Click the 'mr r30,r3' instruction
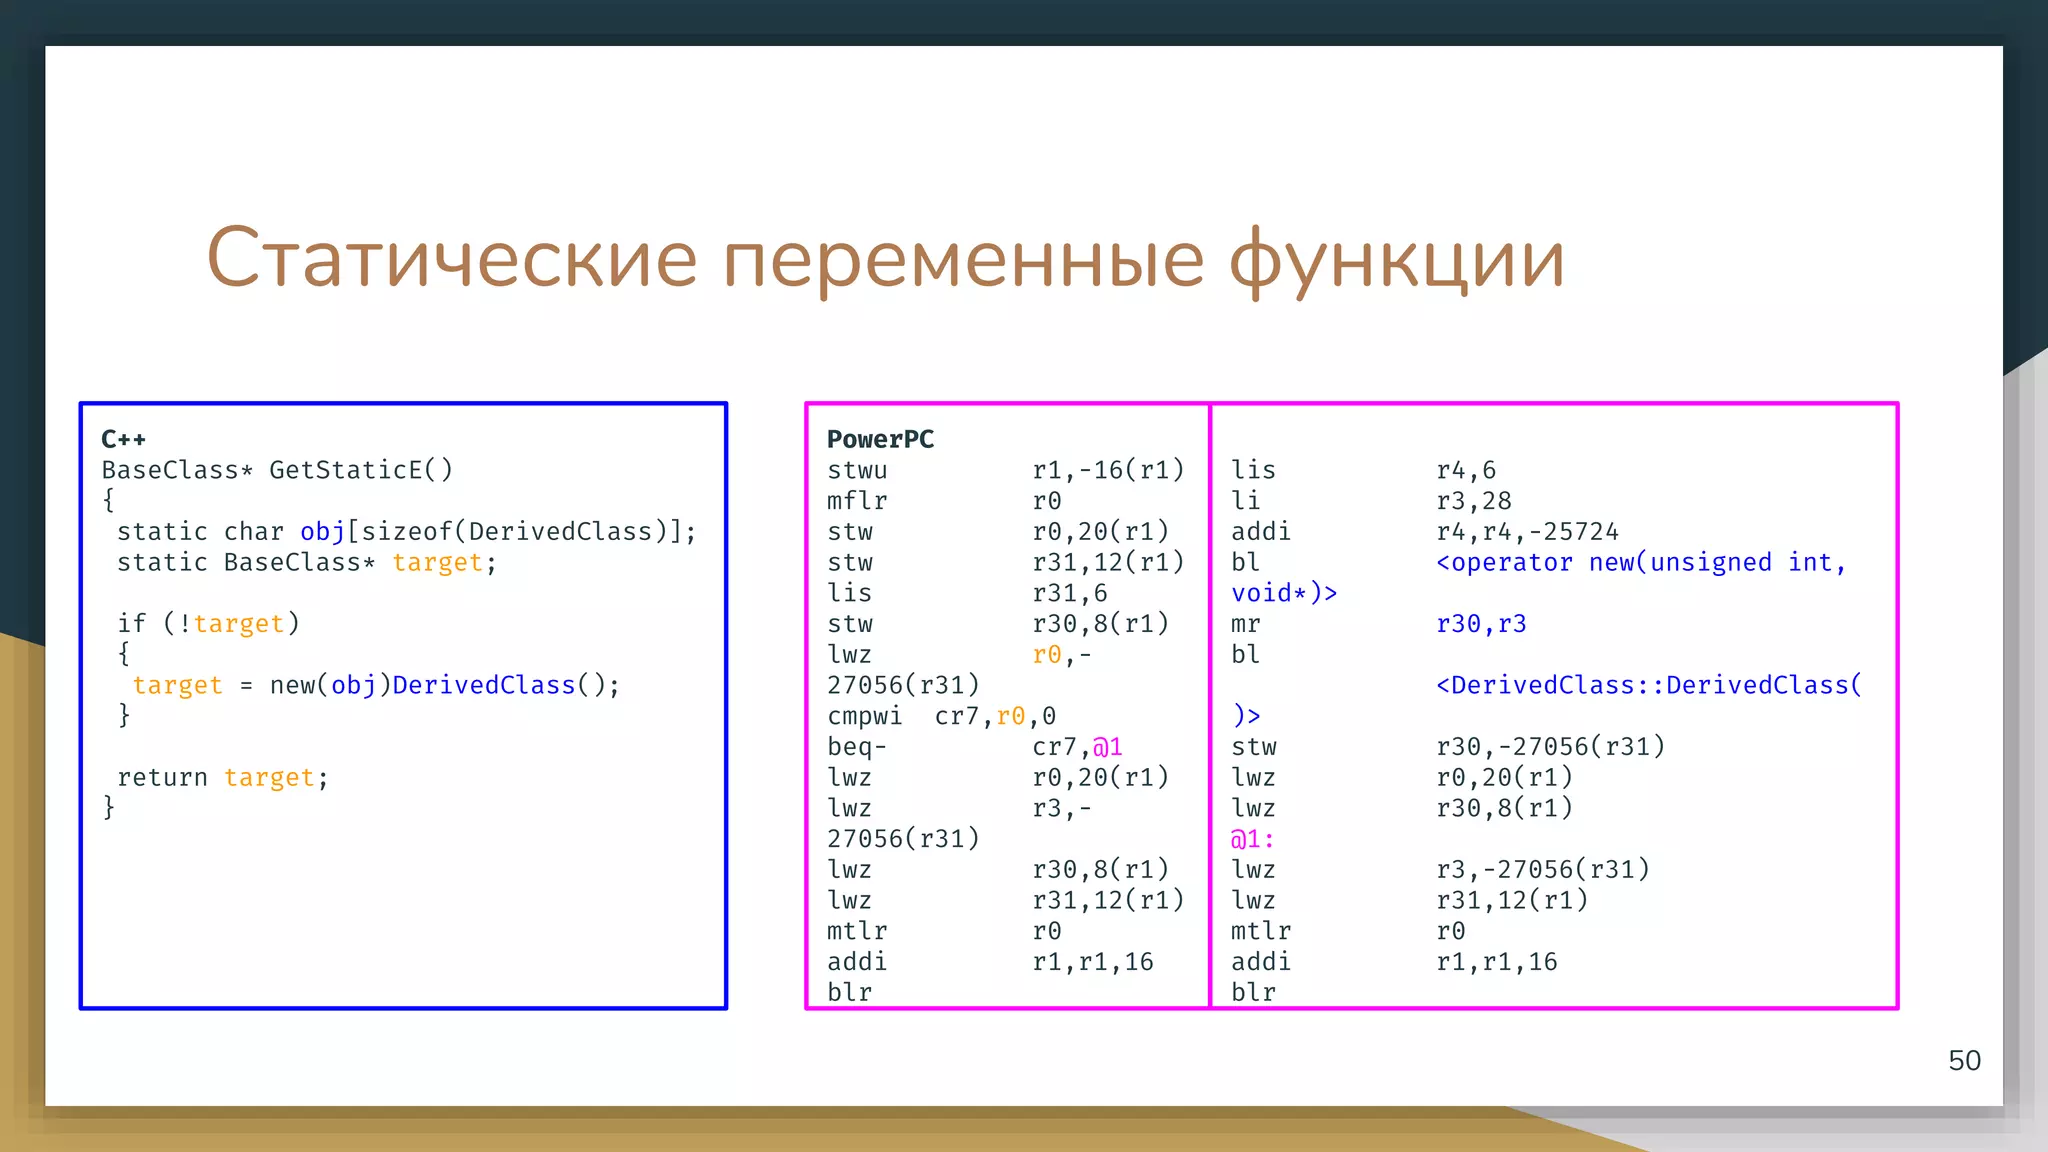Screen dimensions: 2048x1152 pyautogui.click(x=1379, y=624)
